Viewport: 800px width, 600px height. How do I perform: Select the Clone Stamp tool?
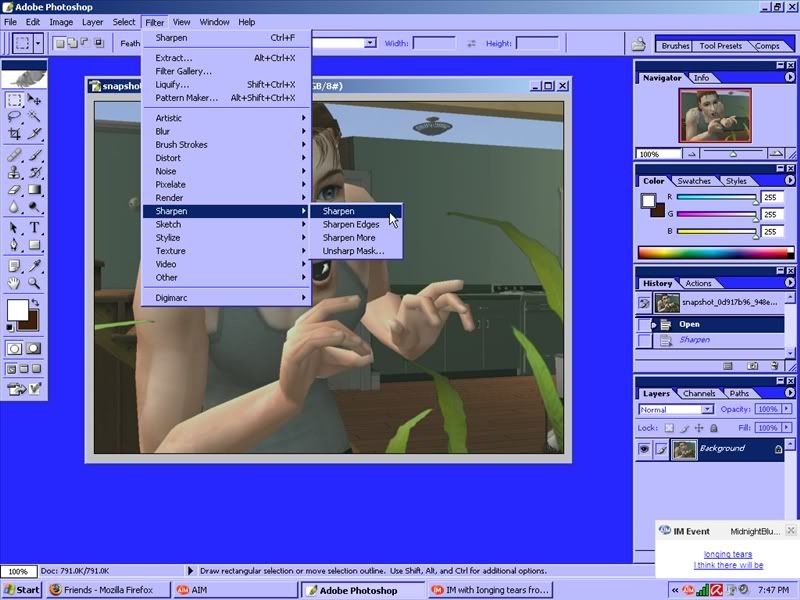point(14,172)
